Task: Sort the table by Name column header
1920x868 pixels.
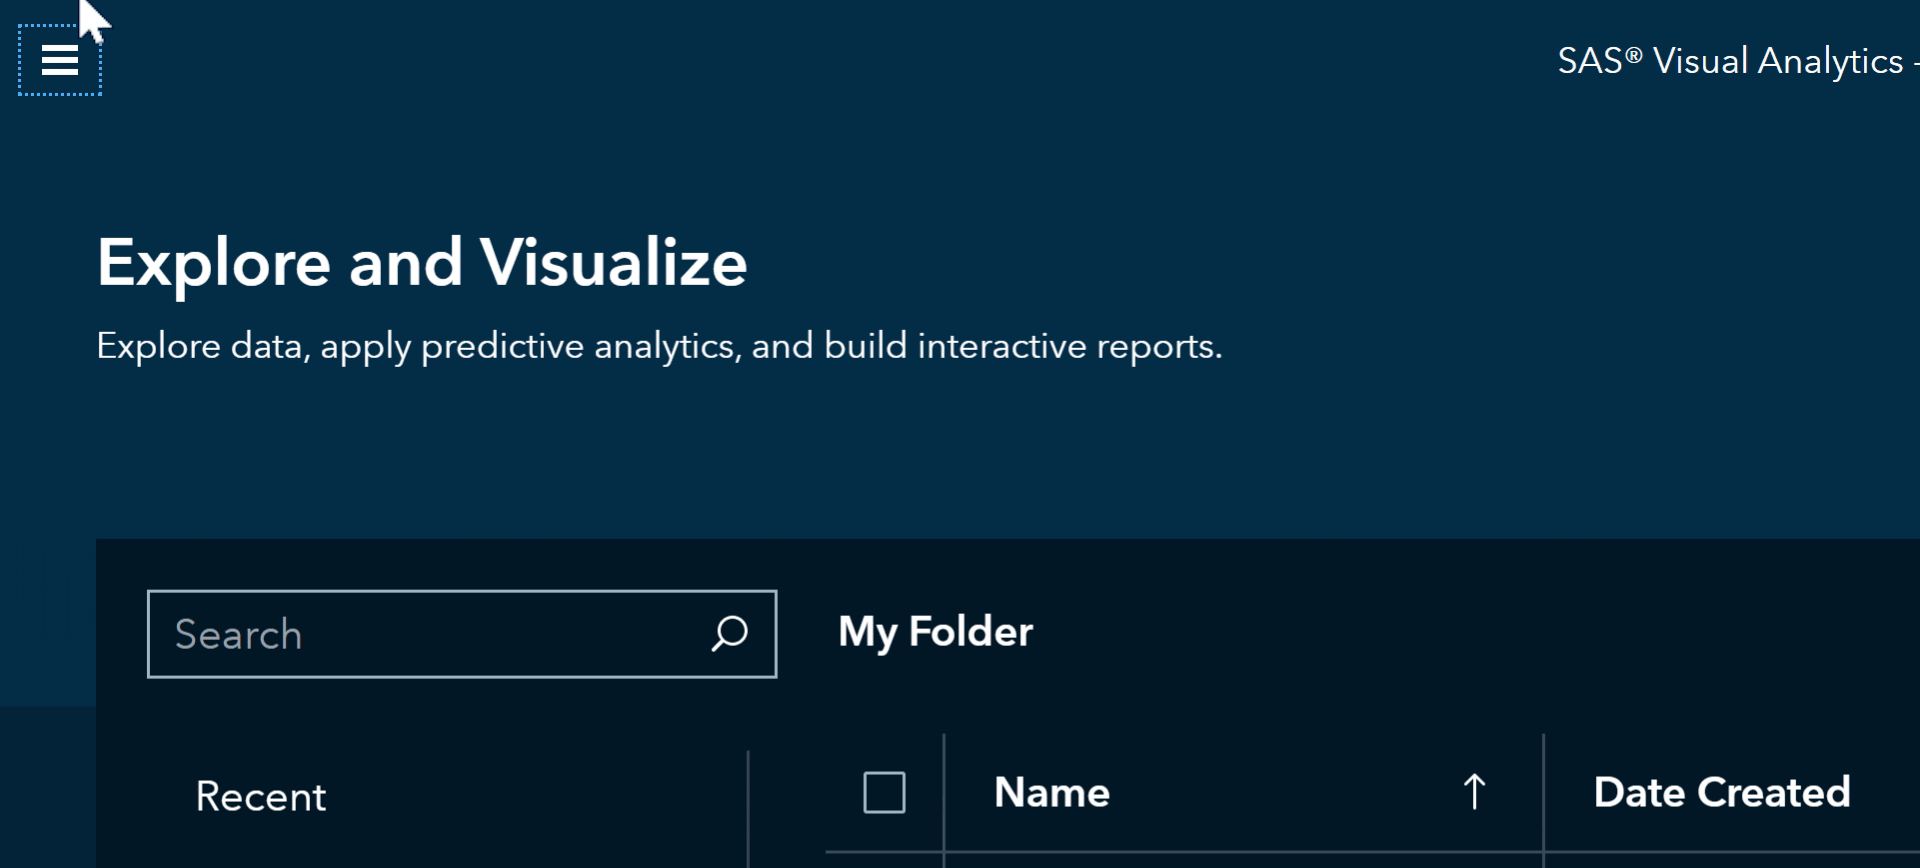Action: pos(1052,792)
